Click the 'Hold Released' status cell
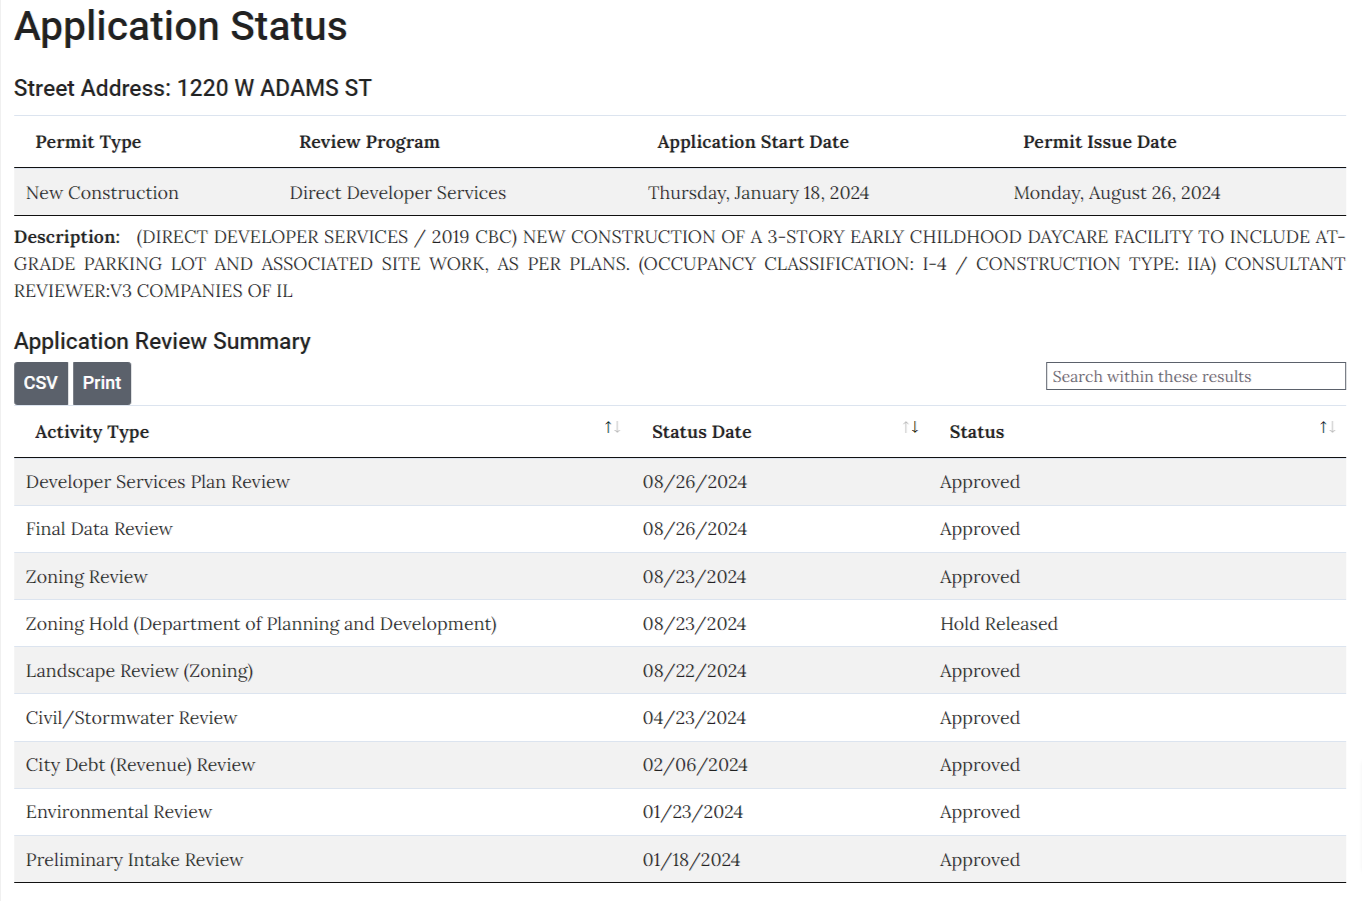 (999, 624)
